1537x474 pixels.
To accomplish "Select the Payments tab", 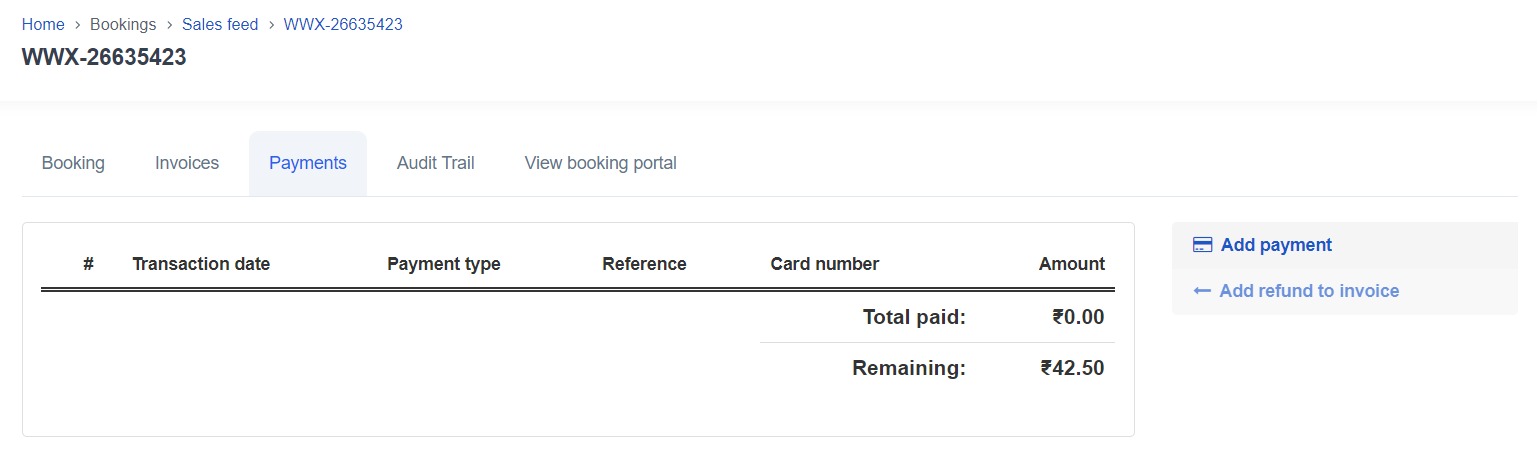I will pos(308,163).
